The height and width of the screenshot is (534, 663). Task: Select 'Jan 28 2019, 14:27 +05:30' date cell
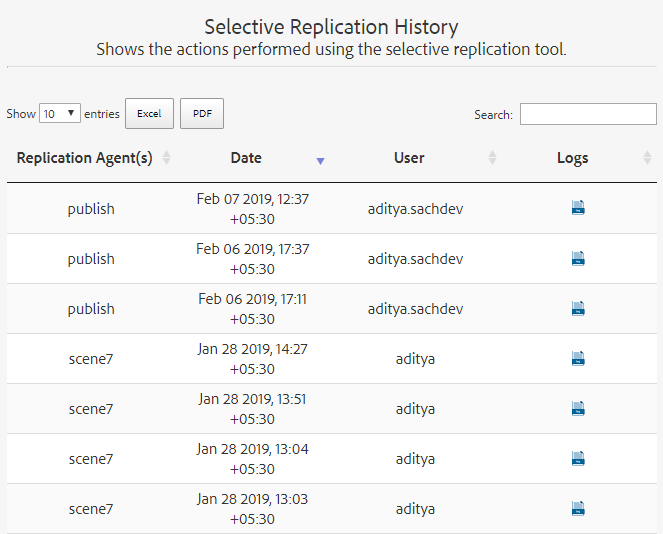pyautogui.click(x=252, y=359)
